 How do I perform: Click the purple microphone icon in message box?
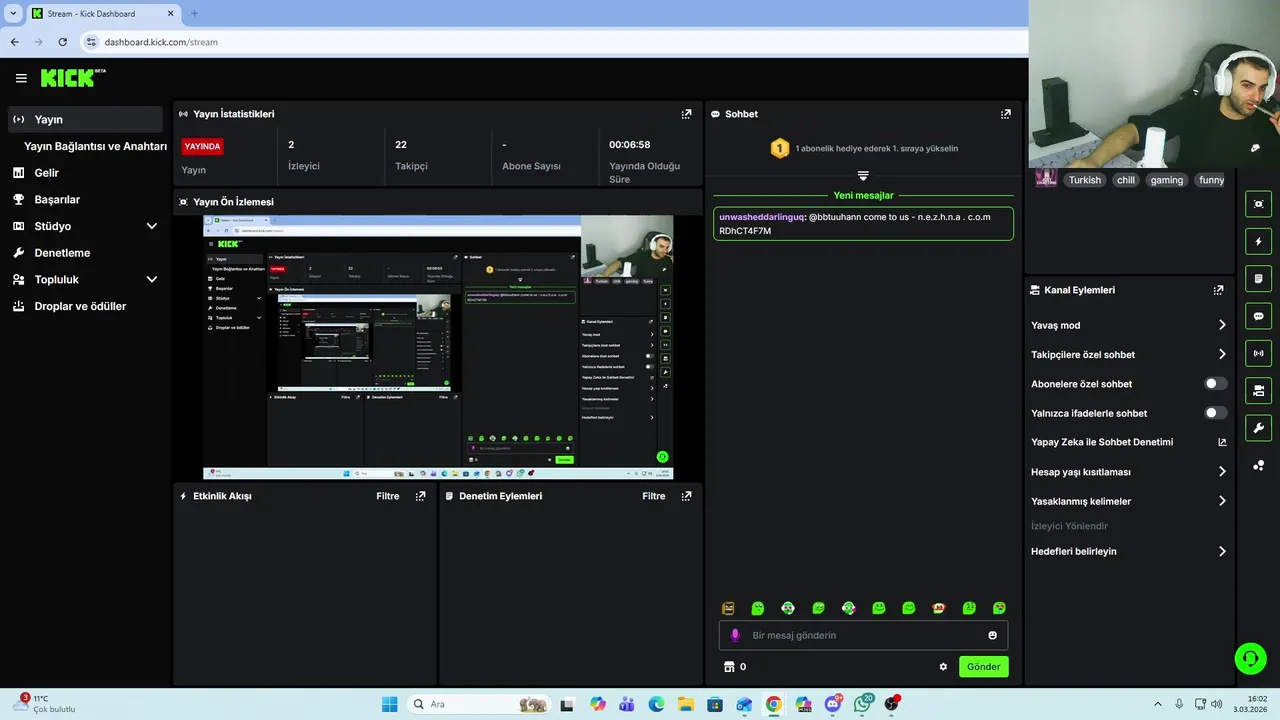(735, 635)
